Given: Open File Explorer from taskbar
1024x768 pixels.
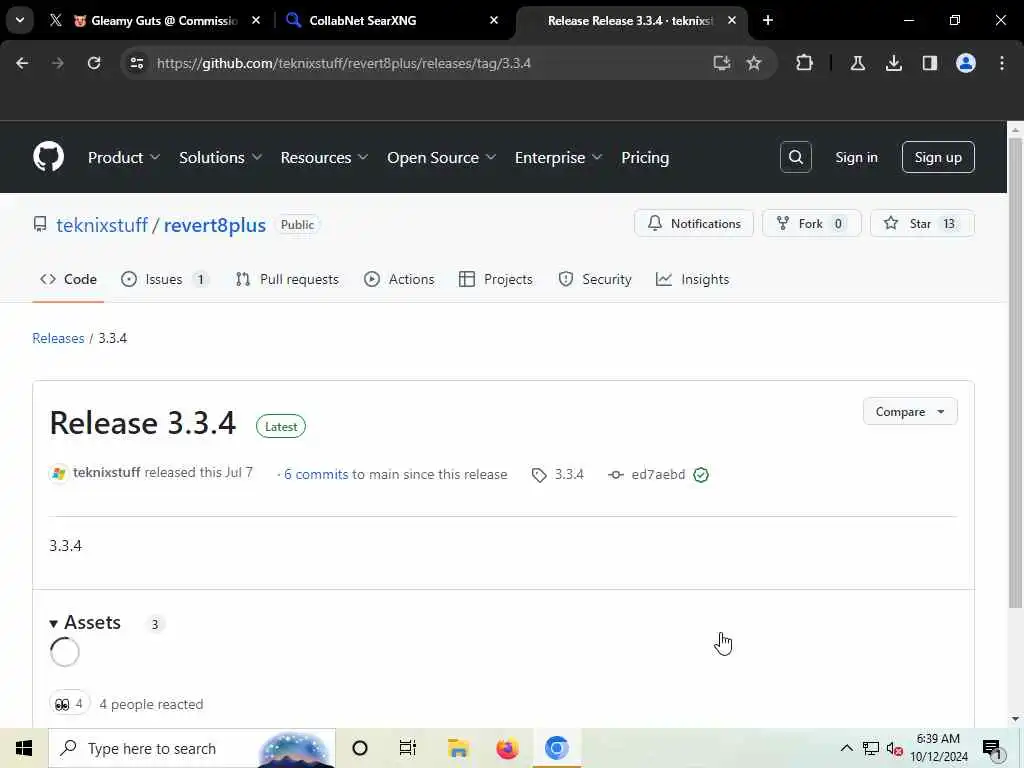Looking at the screenshot, I should click(x=458, y=748).
